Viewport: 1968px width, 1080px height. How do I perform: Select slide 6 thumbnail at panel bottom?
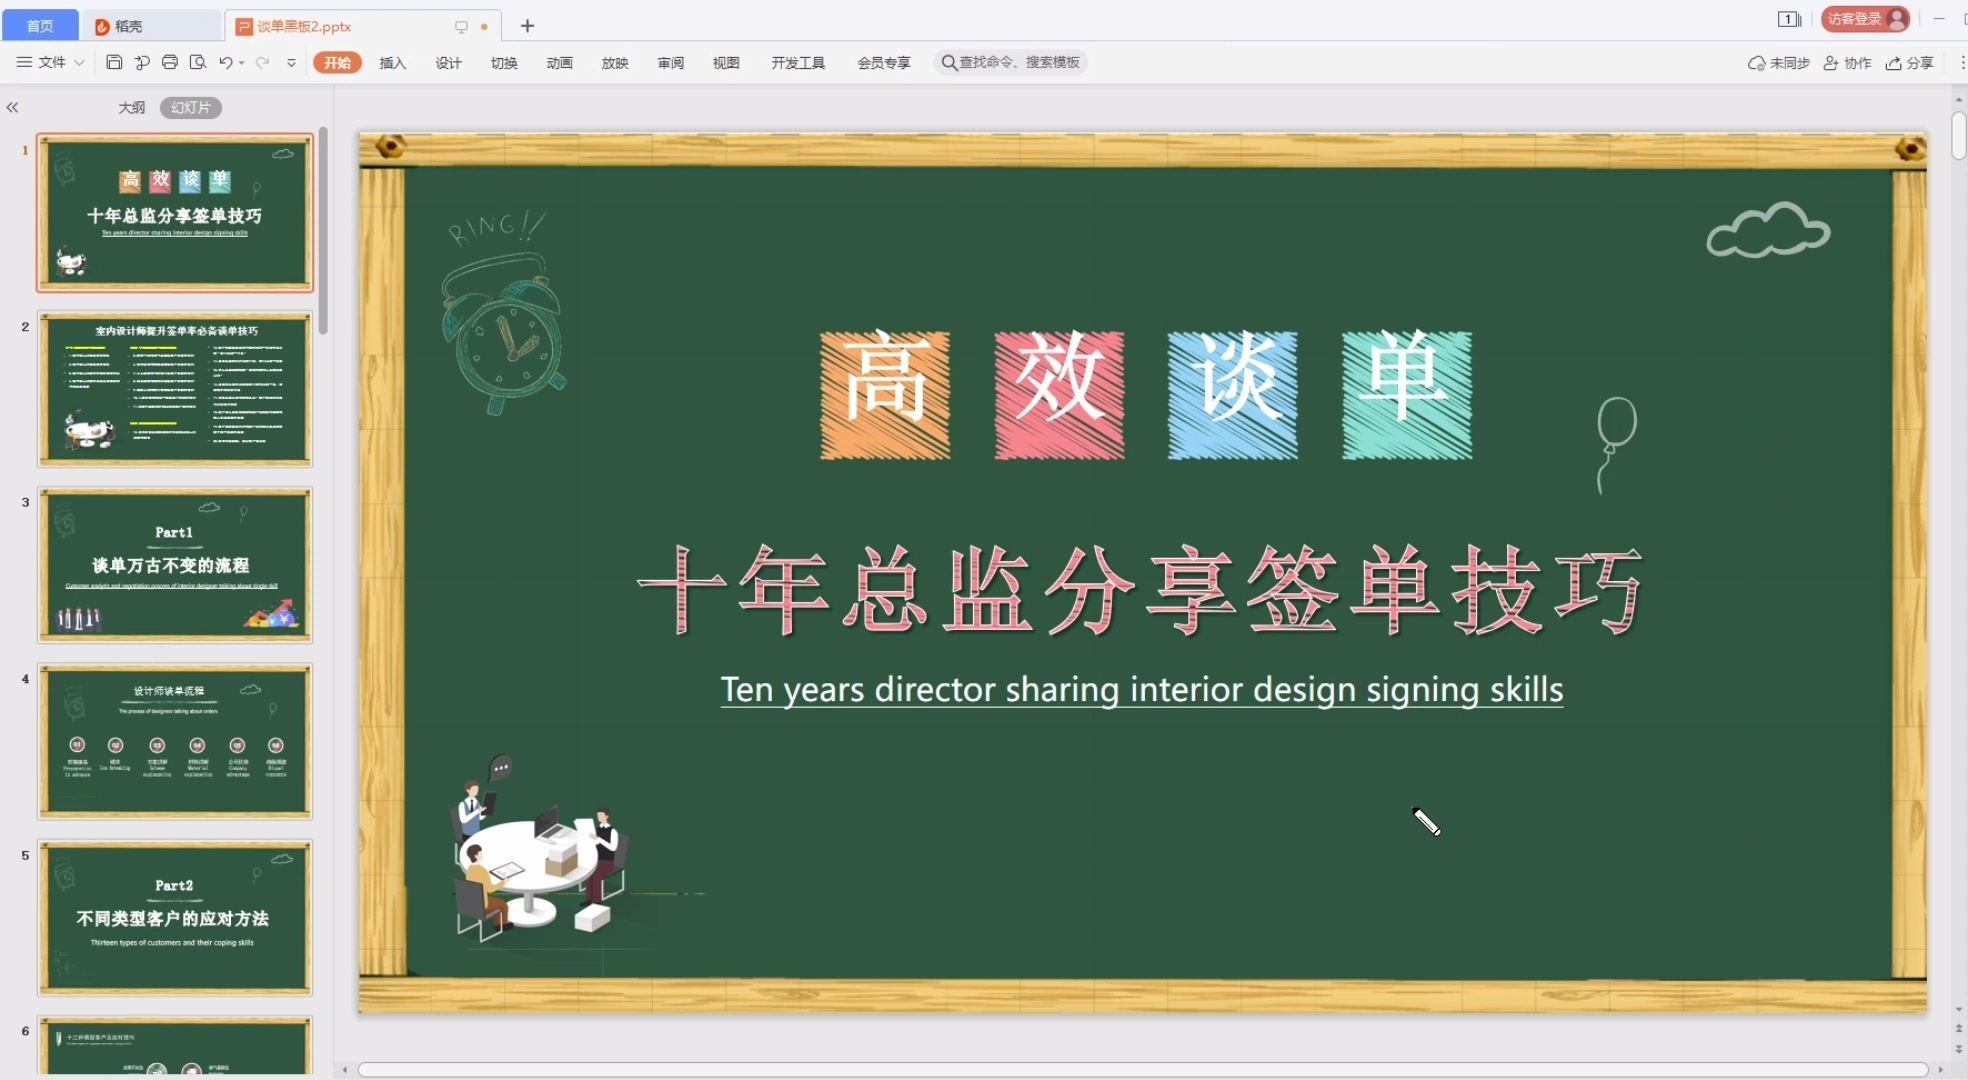pos(175,1045)
